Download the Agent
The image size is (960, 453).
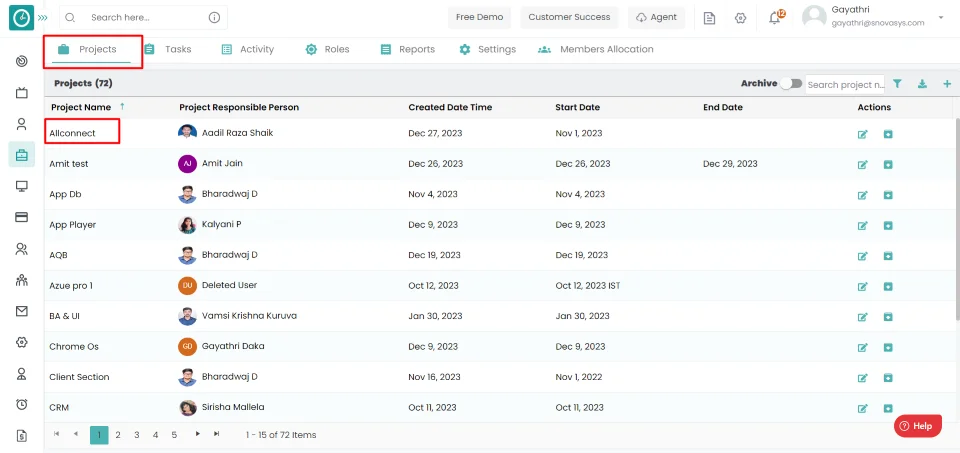tap(656, 17)
